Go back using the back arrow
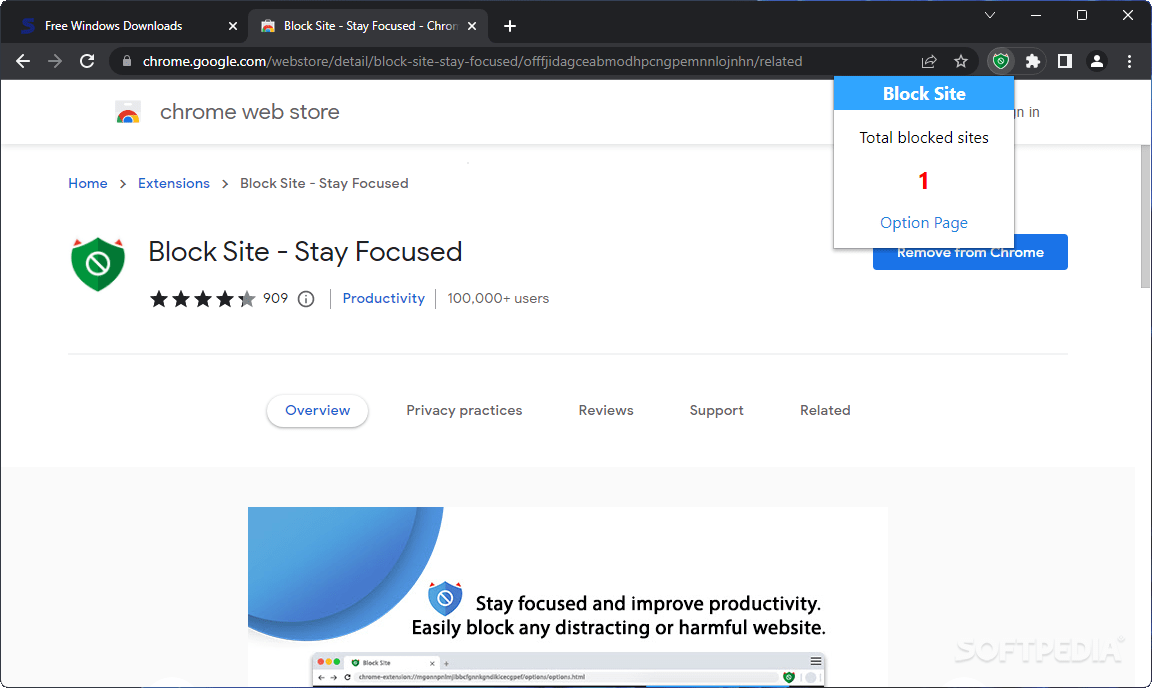This screenshot has width=1152, height=688. point(23,61)
